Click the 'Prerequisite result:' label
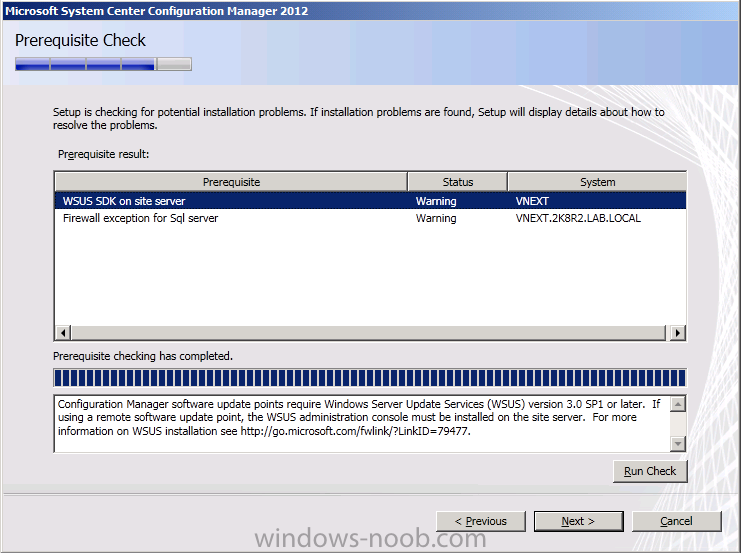741x553 pixels. 103,154
